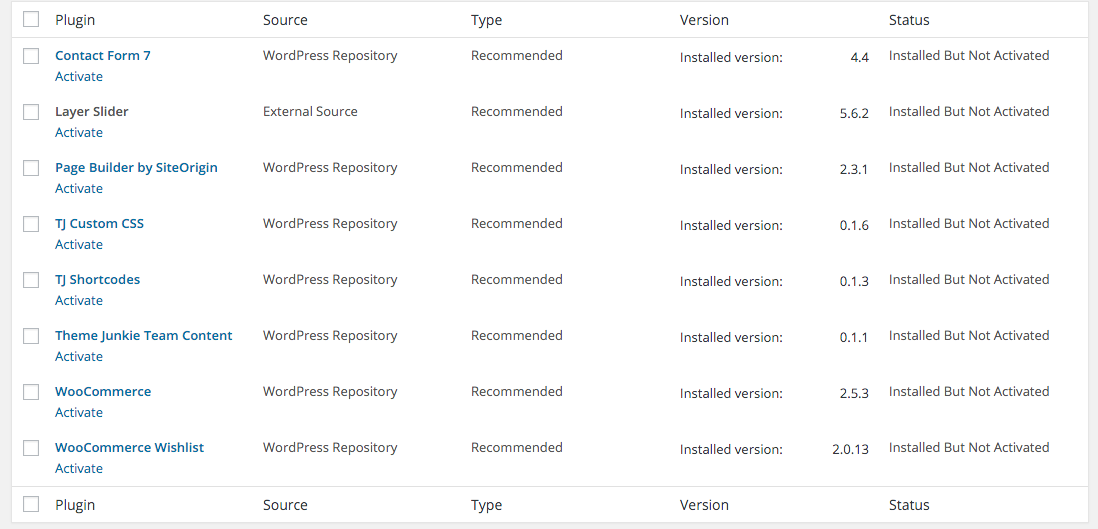Click the Status column header
Screen dimensions: 1098x529
(909, 20)
